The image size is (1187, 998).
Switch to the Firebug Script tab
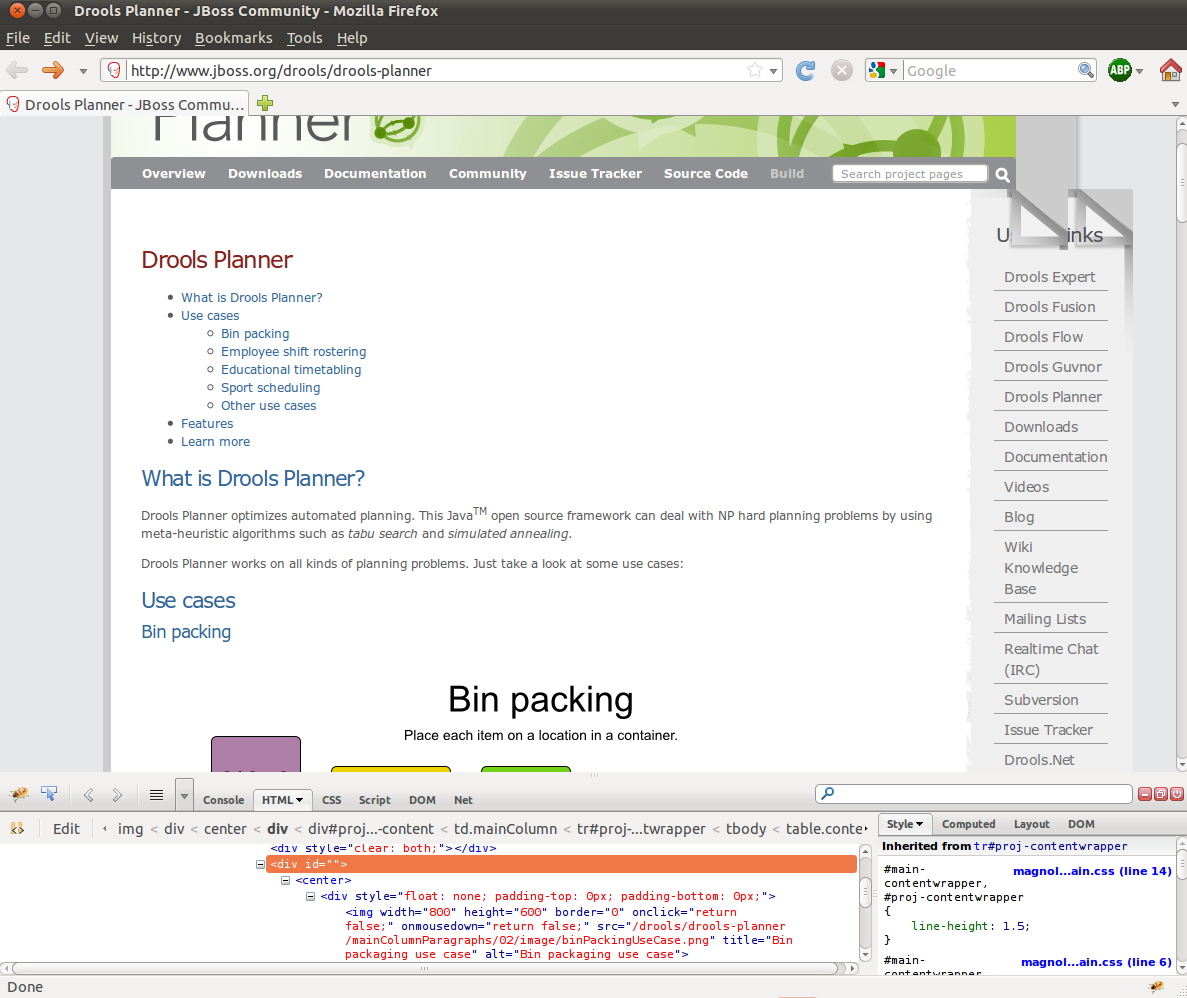375,800
